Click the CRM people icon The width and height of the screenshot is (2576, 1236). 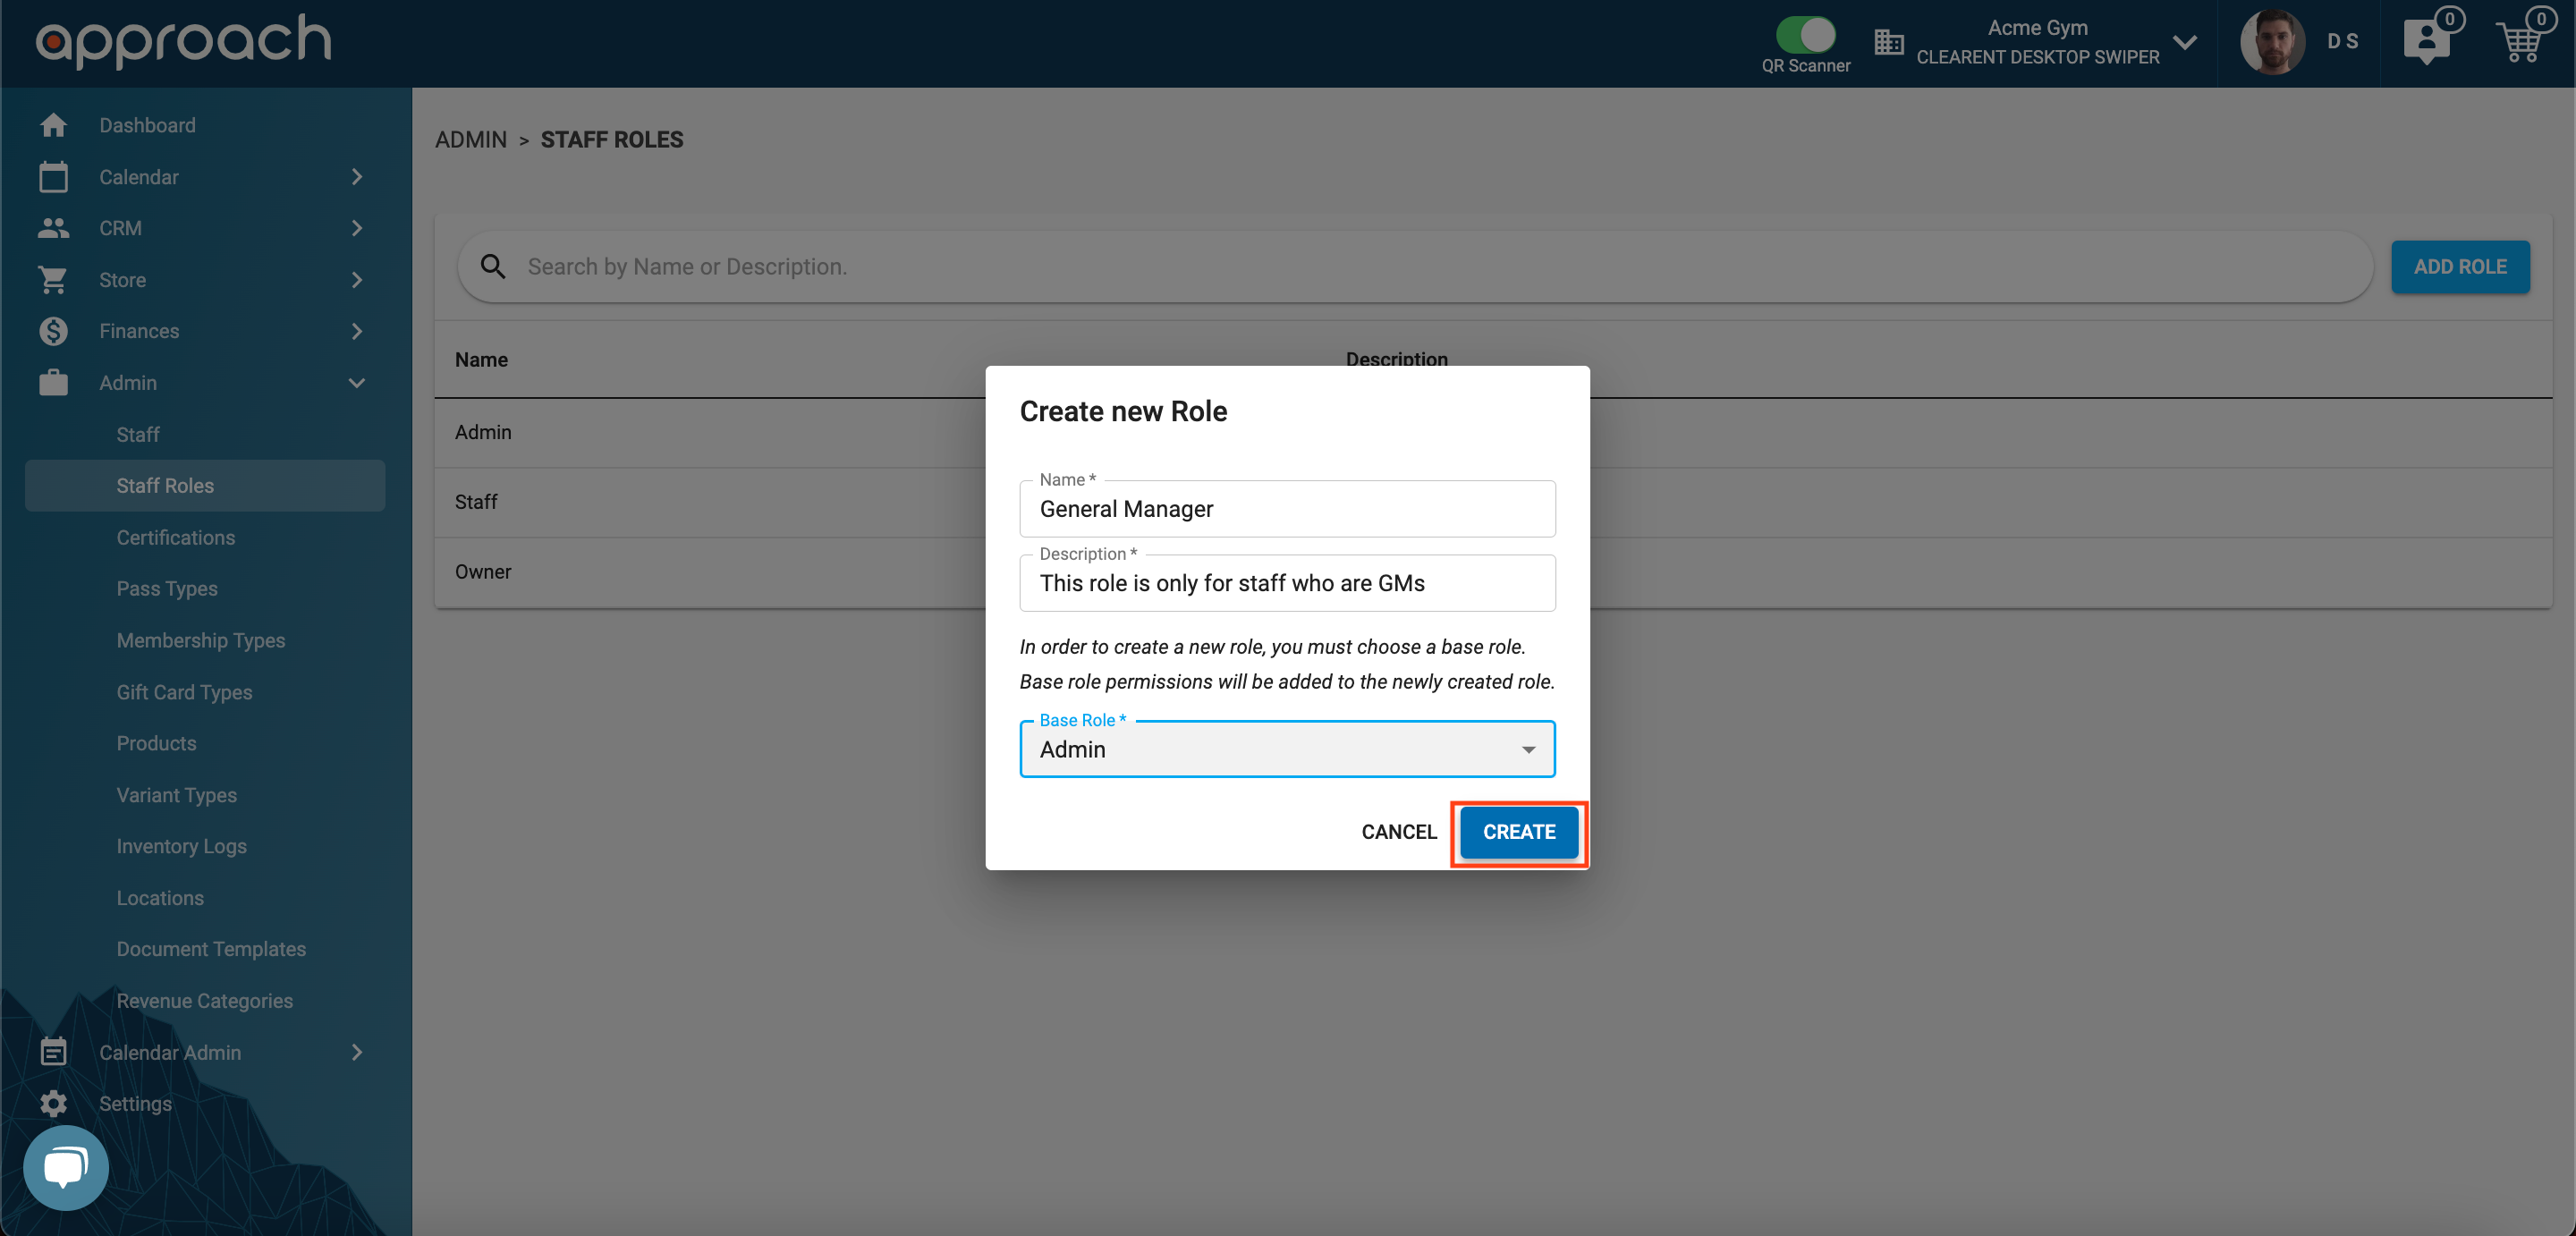pyautogui.click(x=53, y=228)
